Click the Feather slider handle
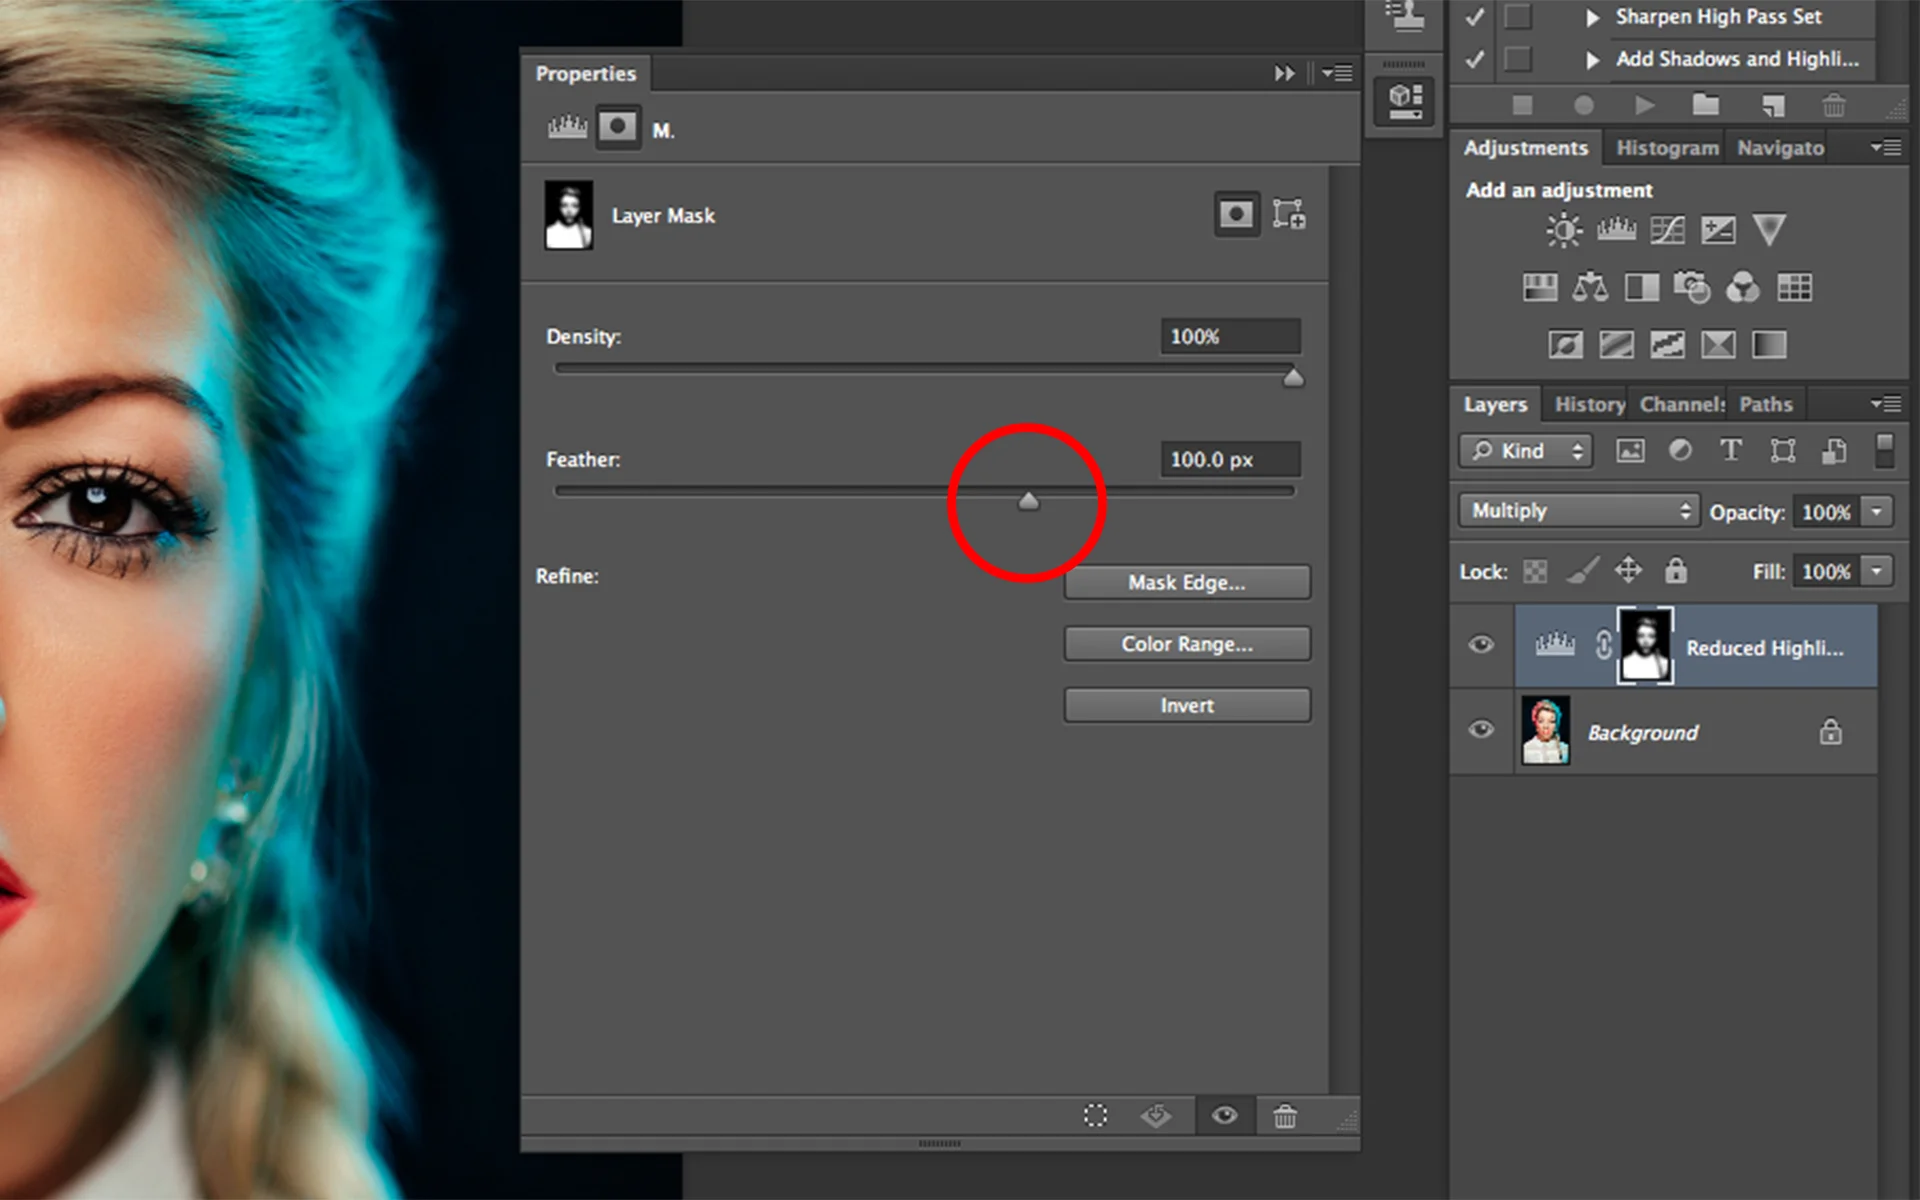 pyautogui.click(x=1028, y=501)
